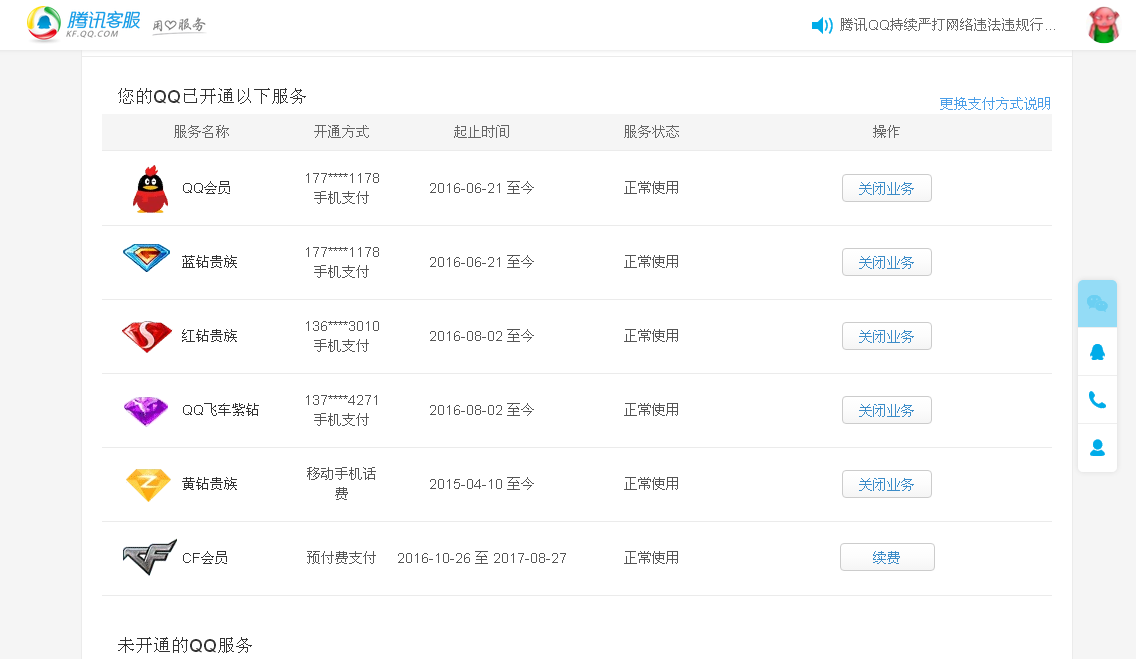Click the QQ会员 service name
The image size is (1136, 659).
(x=206, y=188)
